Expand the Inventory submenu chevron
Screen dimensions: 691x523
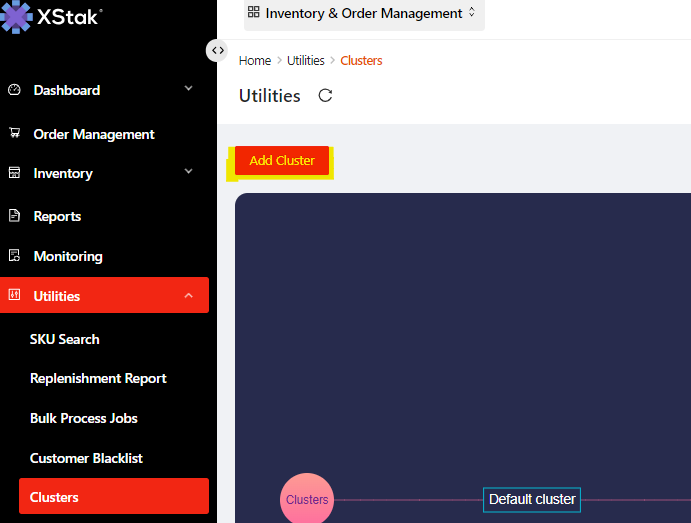188,173
